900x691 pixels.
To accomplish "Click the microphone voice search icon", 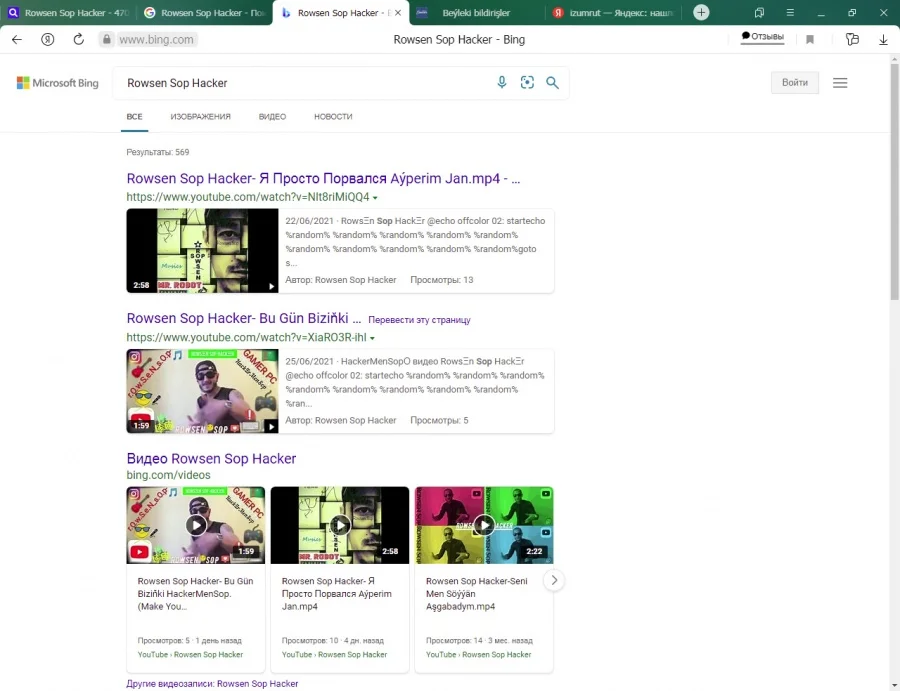I will coord(502,83).
